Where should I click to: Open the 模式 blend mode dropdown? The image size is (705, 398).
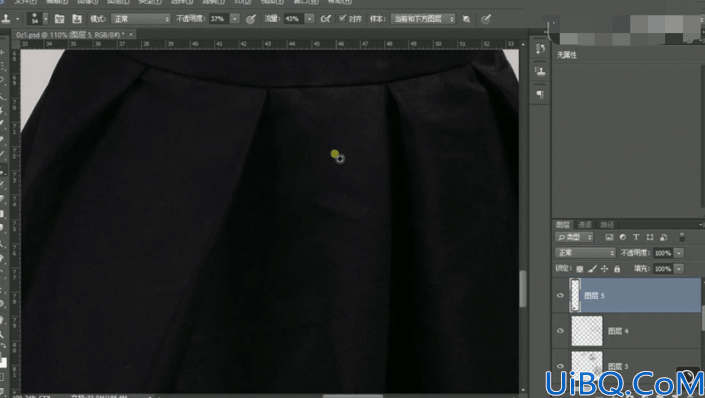coord(141,19)
